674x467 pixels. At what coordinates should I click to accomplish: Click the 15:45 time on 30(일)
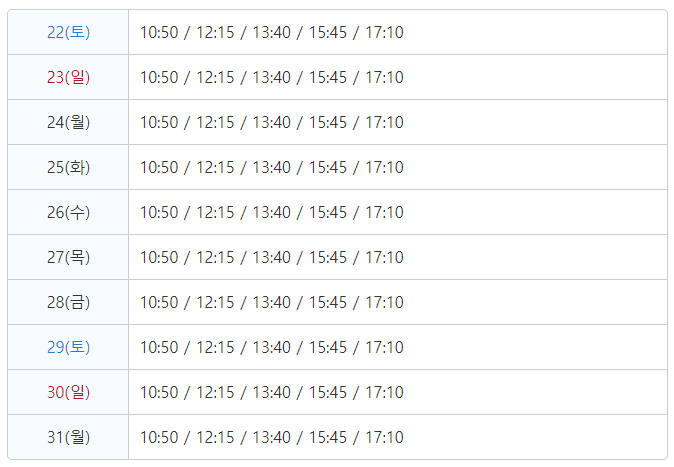click(x=328, y=392)
